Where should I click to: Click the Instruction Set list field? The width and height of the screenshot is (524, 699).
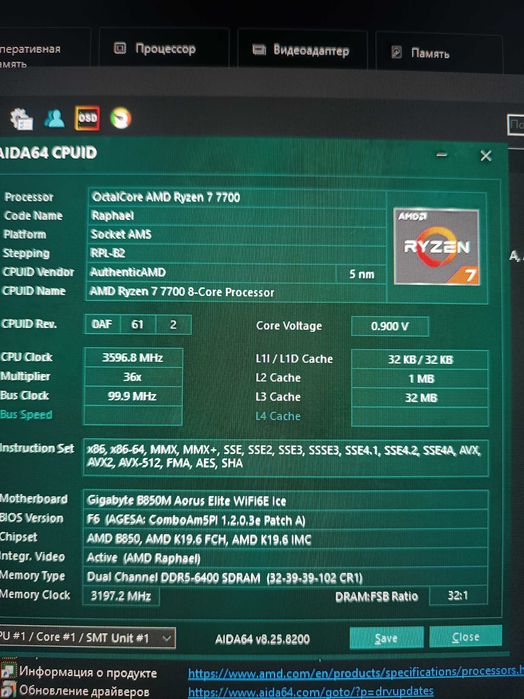(285, 457)
